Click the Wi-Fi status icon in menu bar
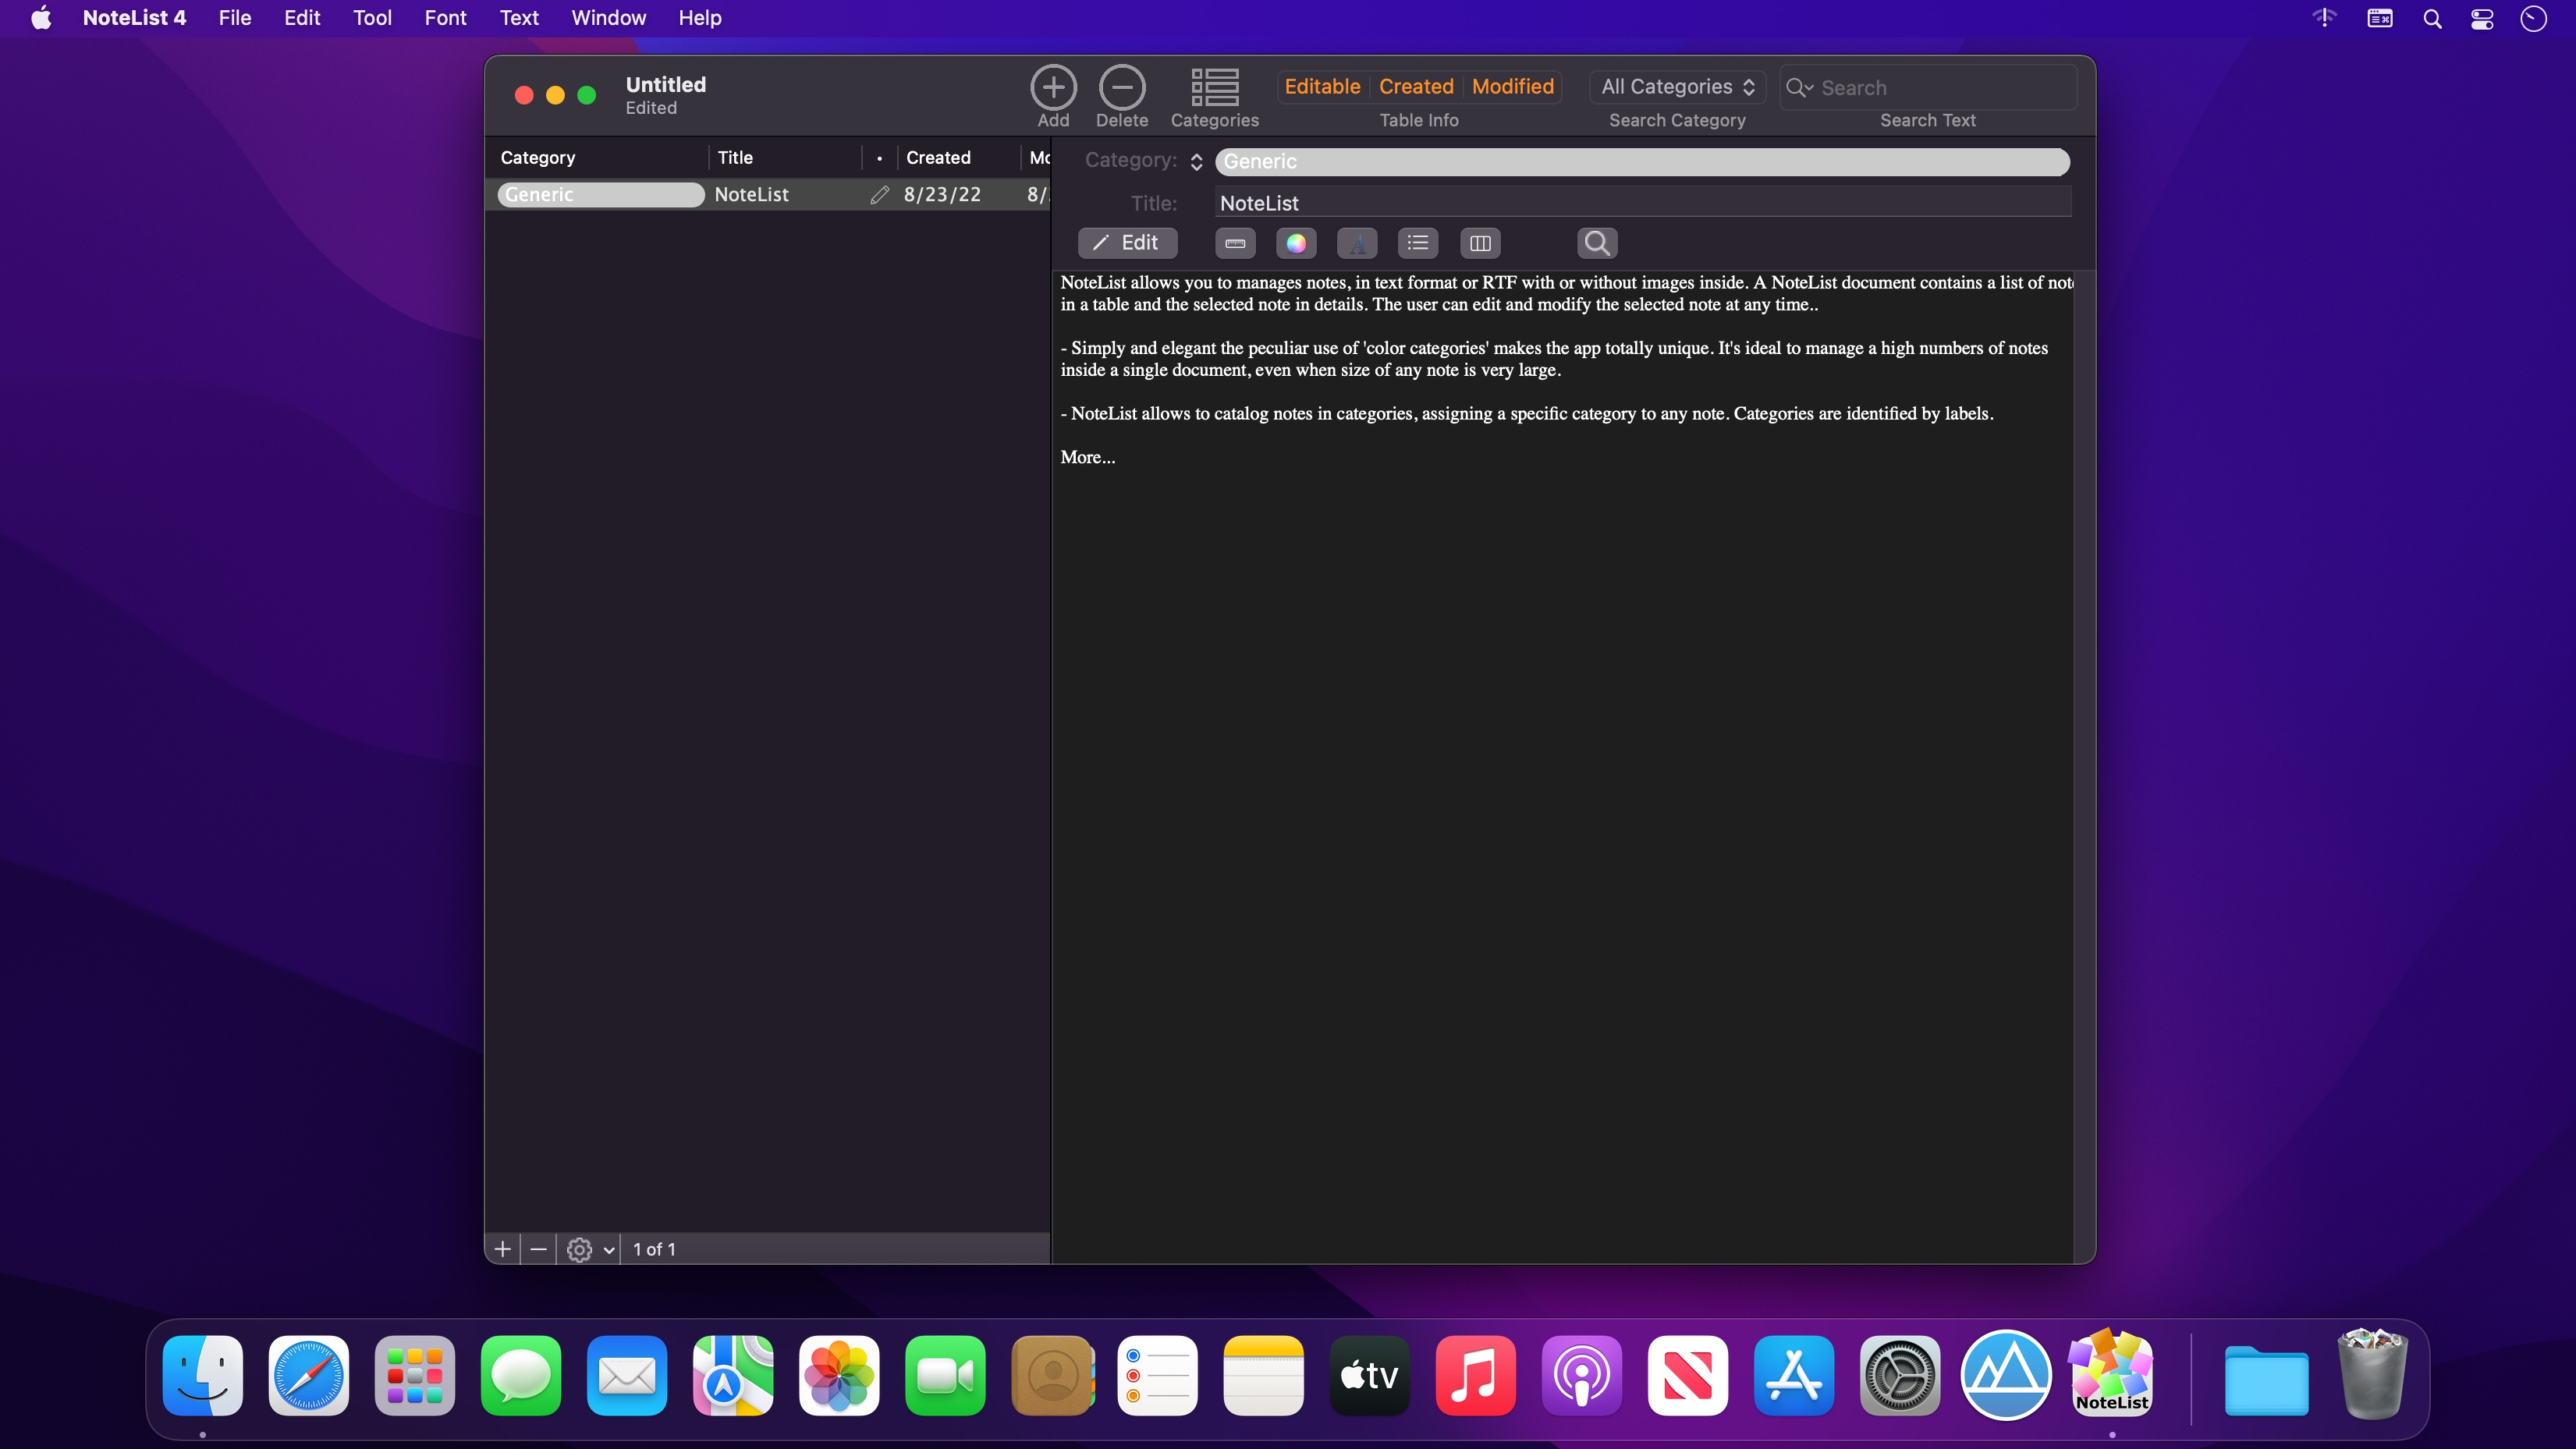Screen dimensions: 2576x1449 point(2325,18)
